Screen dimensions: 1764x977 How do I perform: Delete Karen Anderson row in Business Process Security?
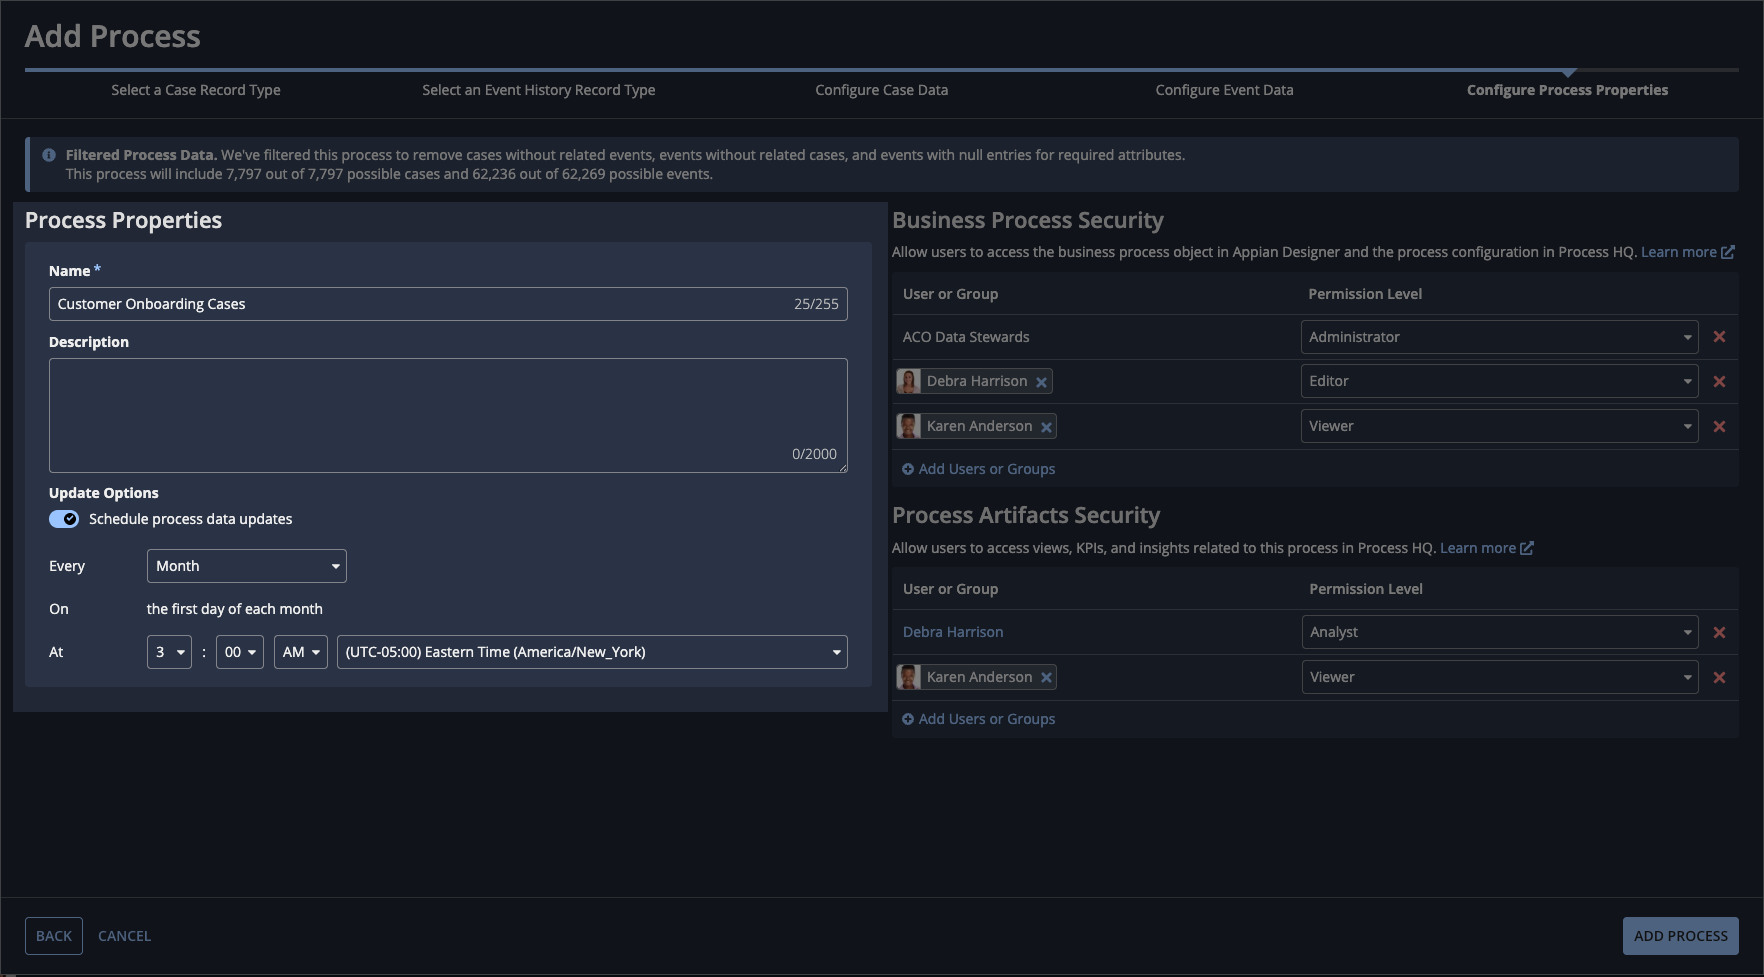pyautogui.click(x=1719, y=426)
